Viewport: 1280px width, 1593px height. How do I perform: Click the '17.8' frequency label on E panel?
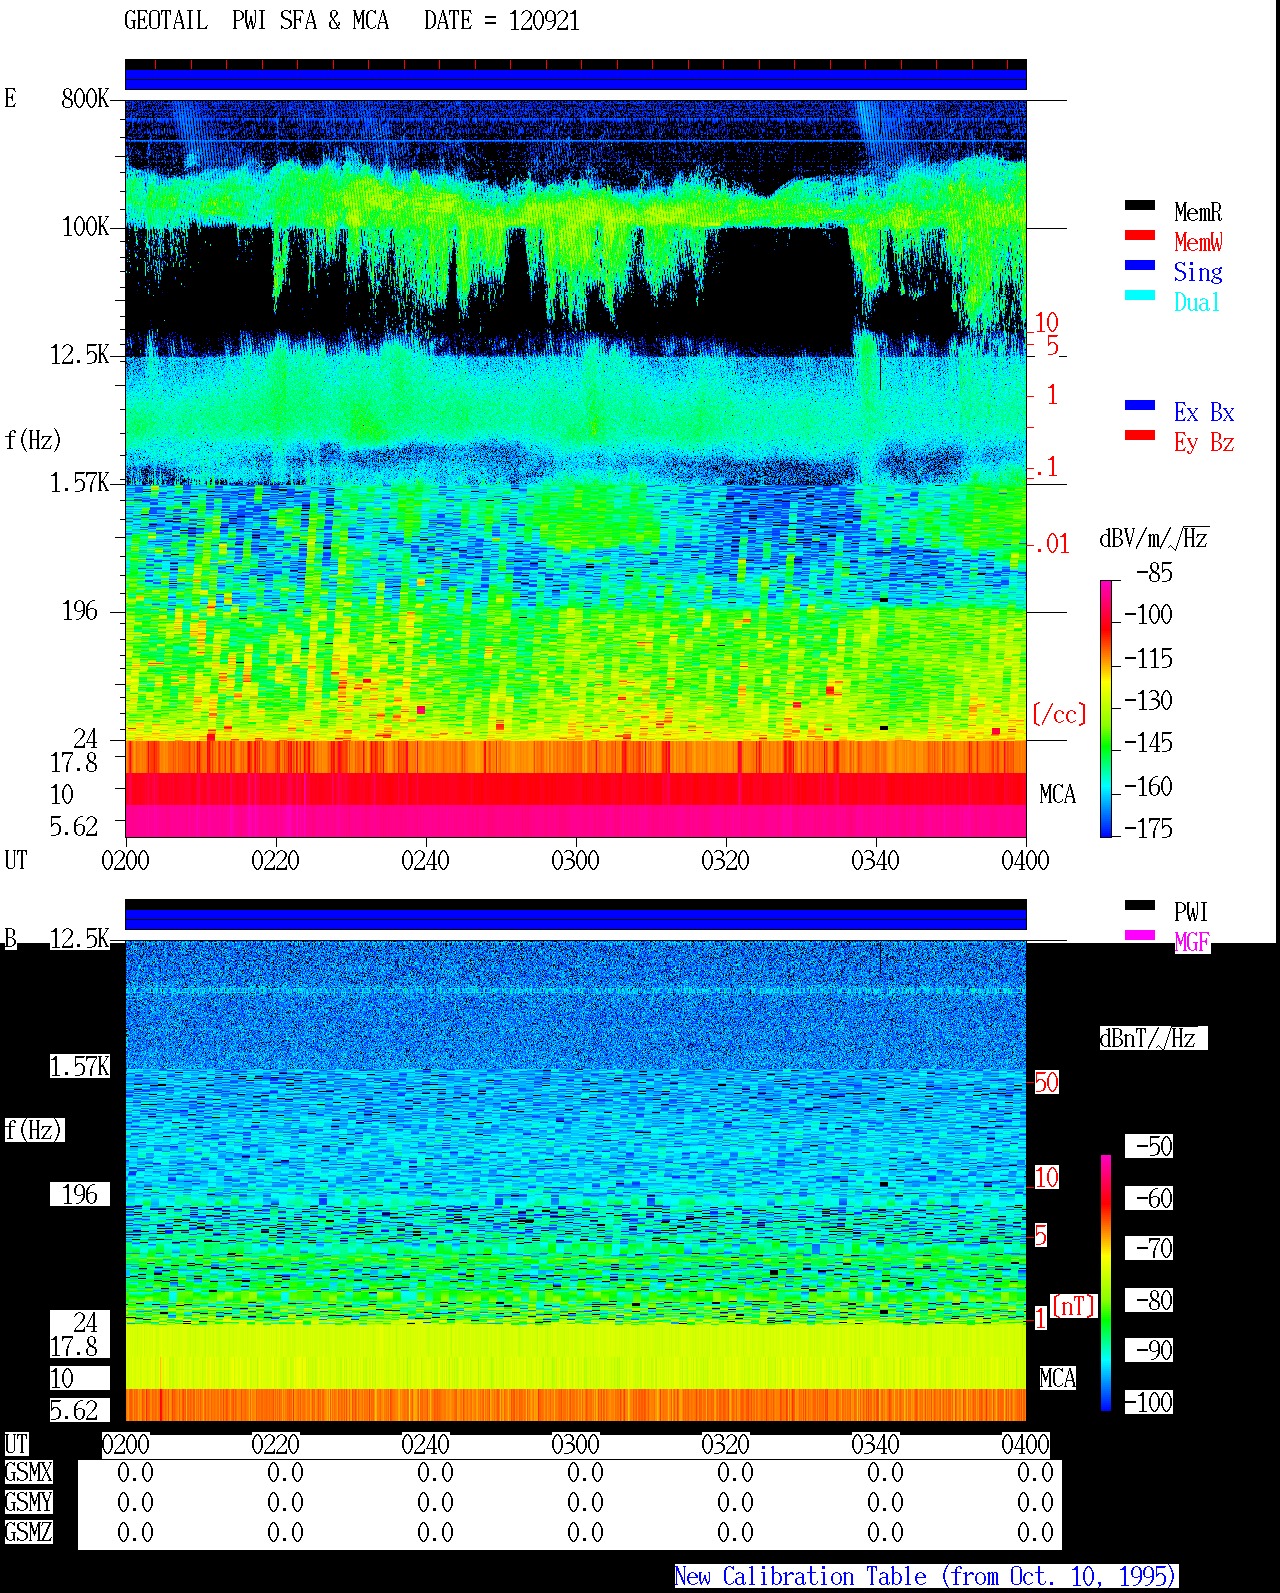point(74,762)
